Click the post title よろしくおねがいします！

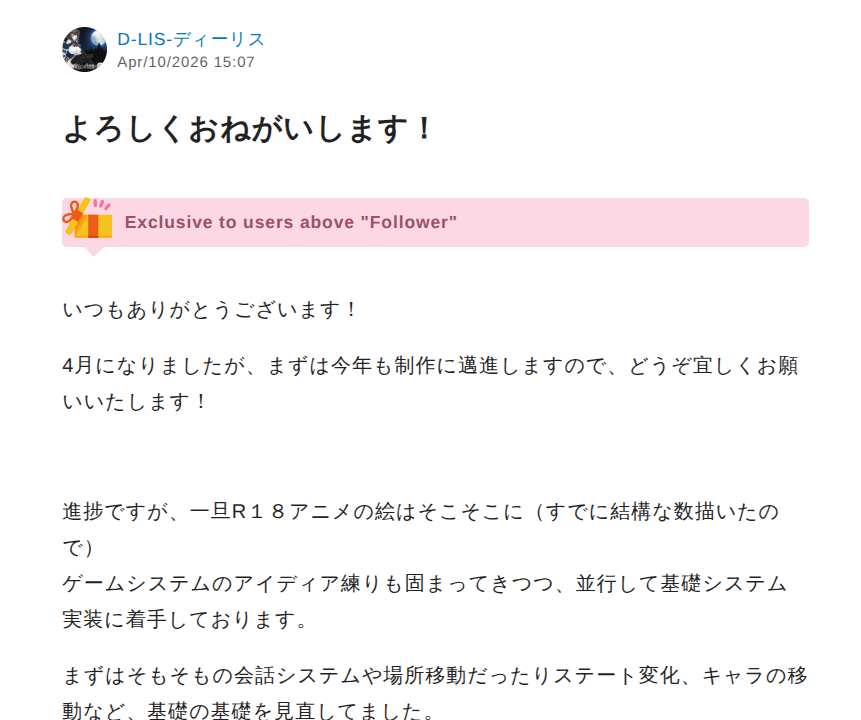tap(248, 130)
